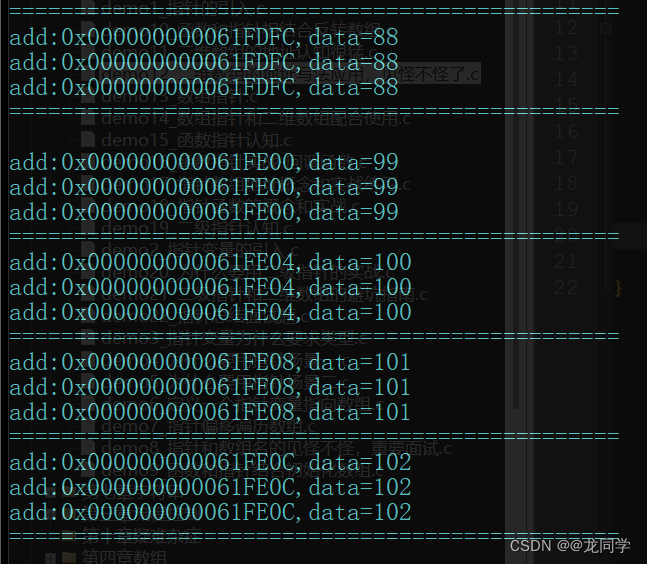
Task: Select demo13_数组指针.c in background file tree
Action: coord(179,97)
